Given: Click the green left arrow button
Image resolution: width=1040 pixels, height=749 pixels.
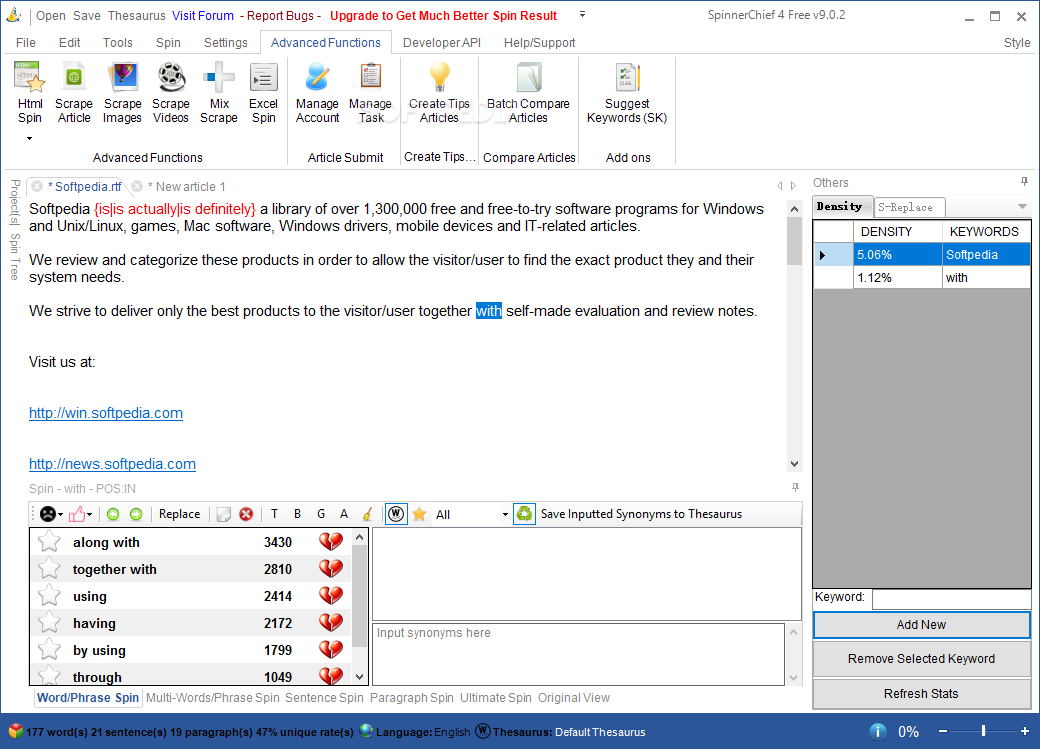Looking at the screenshot, I should tap(113, 514).
